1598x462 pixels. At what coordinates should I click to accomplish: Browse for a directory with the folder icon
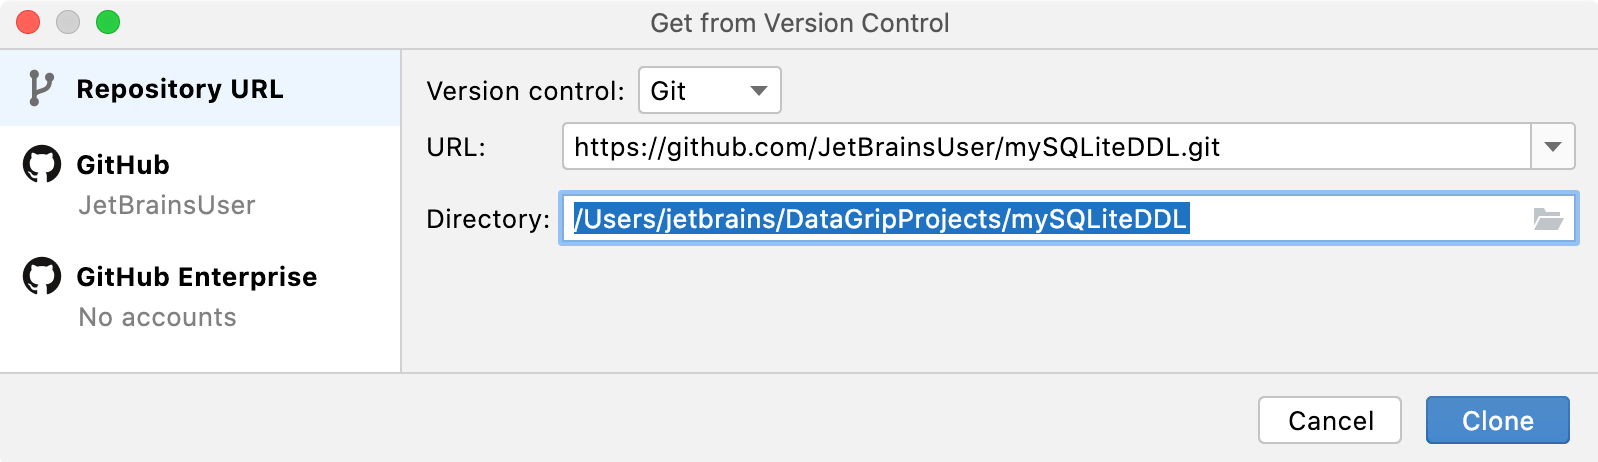click(1548, 219)
